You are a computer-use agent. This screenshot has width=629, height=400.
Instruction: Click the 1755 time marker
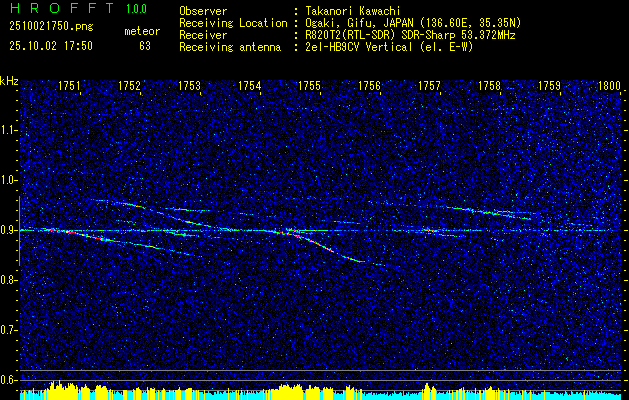(309, 85)
